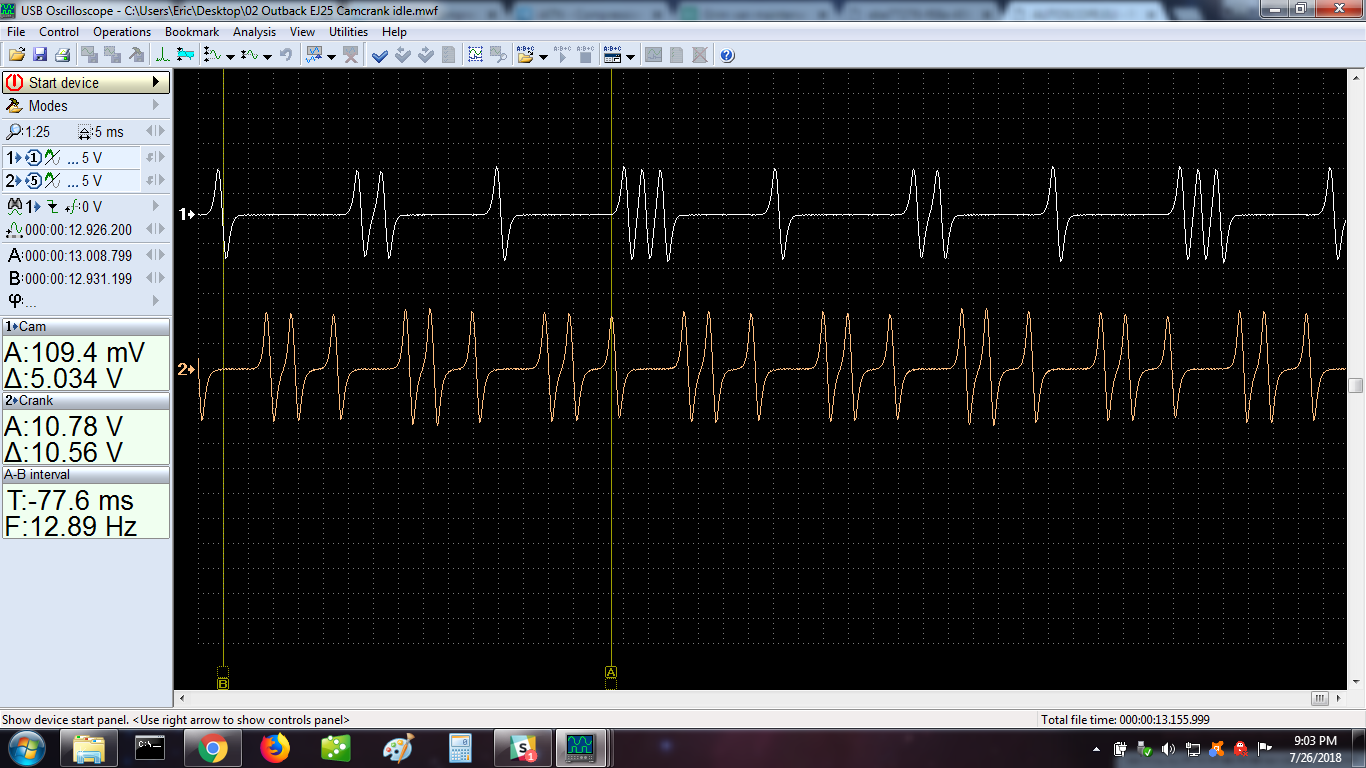Image resolution: width=1366 pixels, height=768 pixels.
Task: Save the current waveform
Action: click(41, 55)
